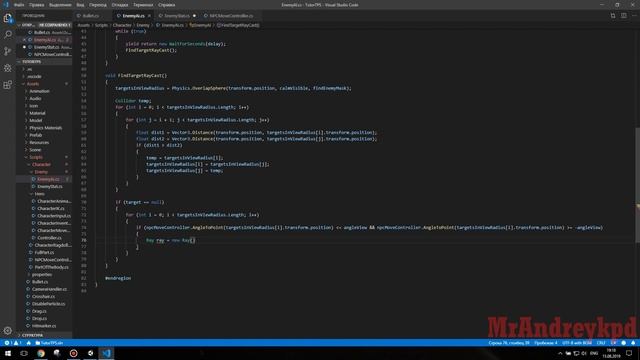Image resolution: width=640 pixels, height=360 pixels.
Task: Click FindTargetRayCast in the breadcrumb
Action: [x=238, y=25]
